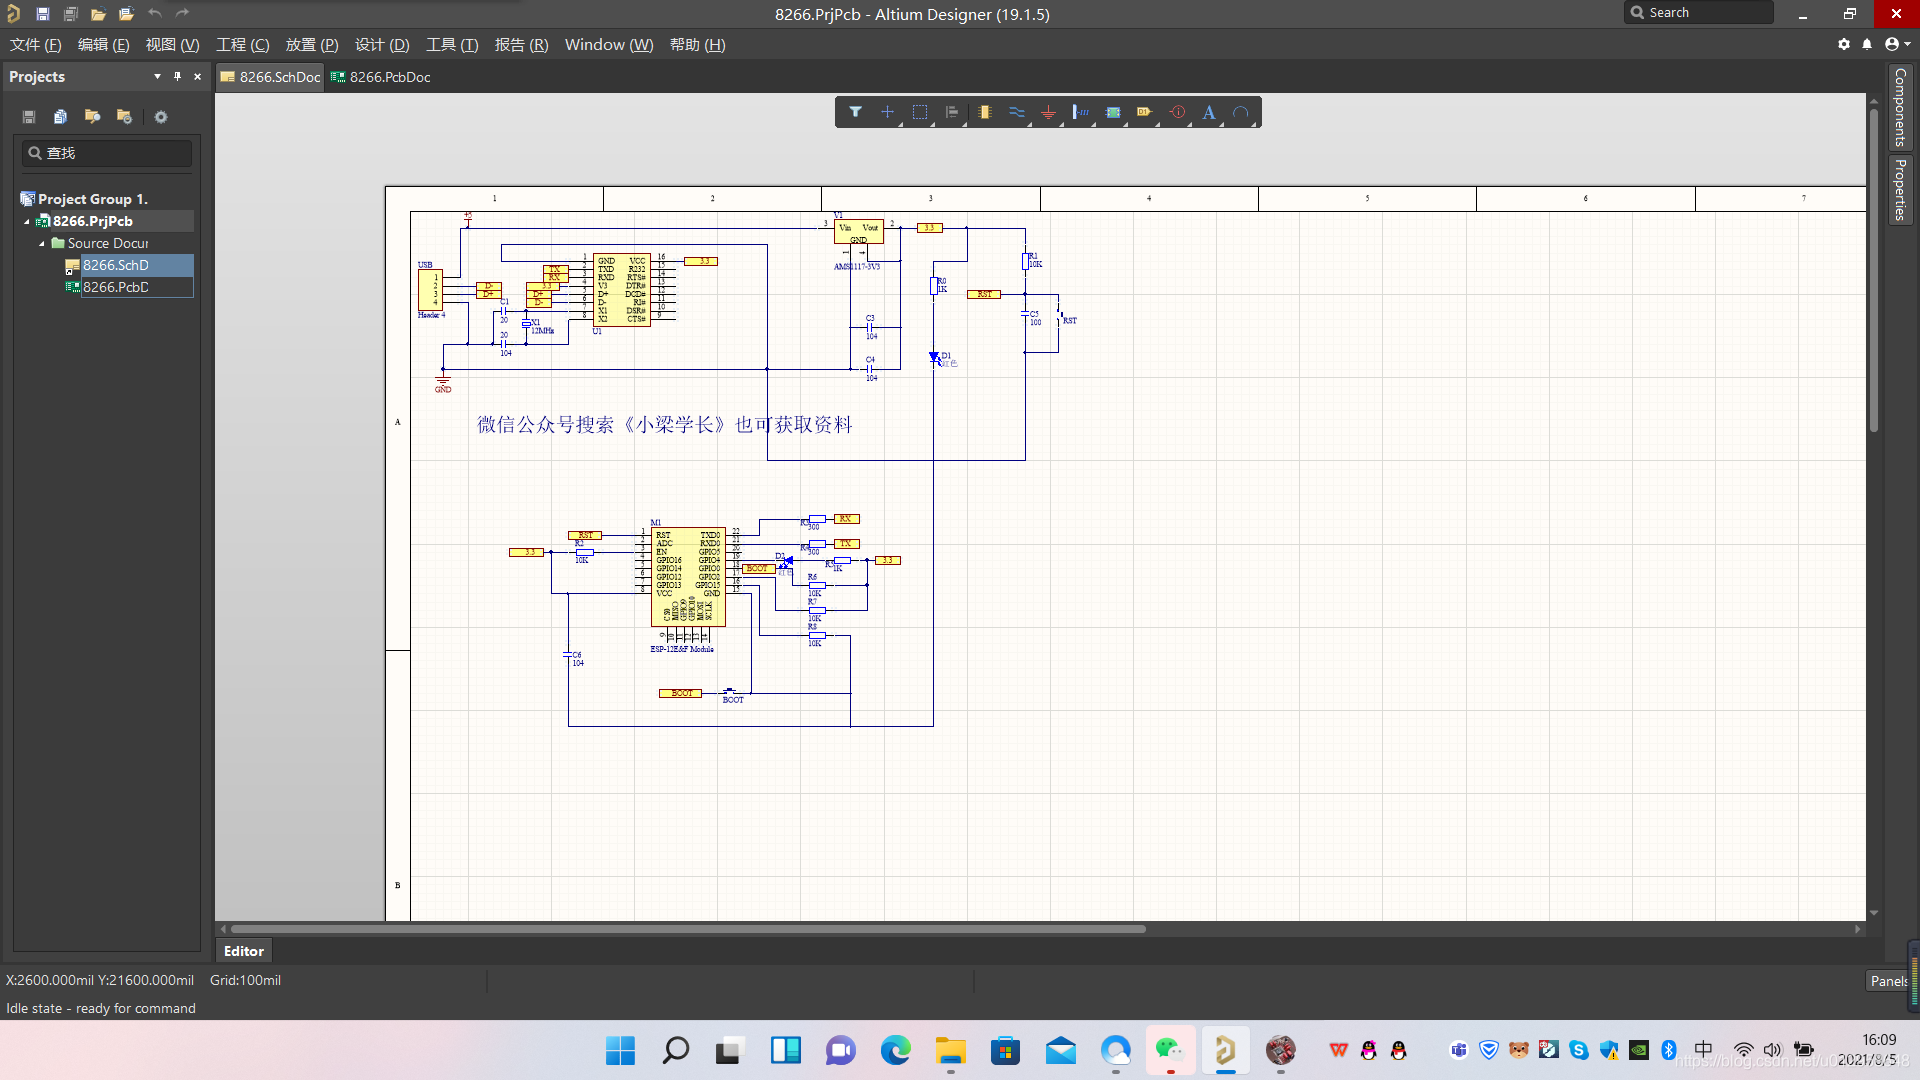Select the text string tool (letter A)
The width and height of the screenshot is (1920, 1080).
point(1209,112)
